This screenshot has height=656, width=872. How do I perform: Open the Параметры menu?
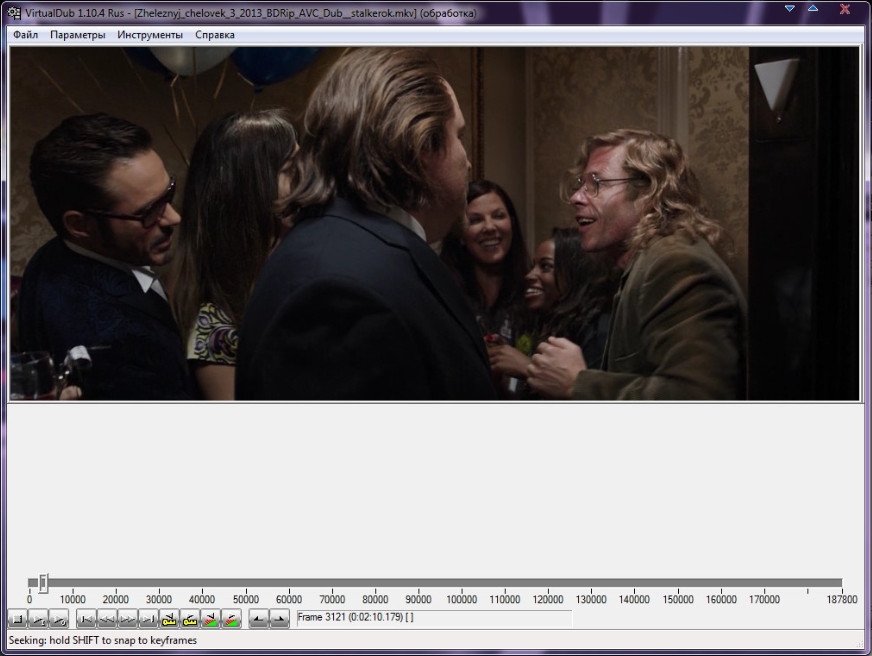[77, 35]
